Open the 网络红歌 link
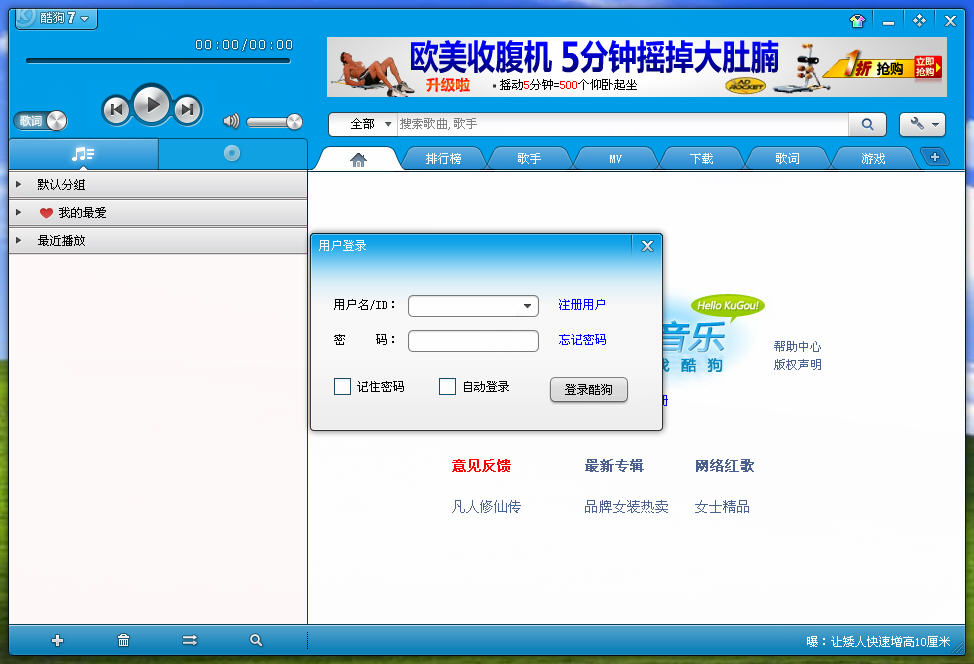The width and height of the screenshot is (974, 664). tap(724, 466)
